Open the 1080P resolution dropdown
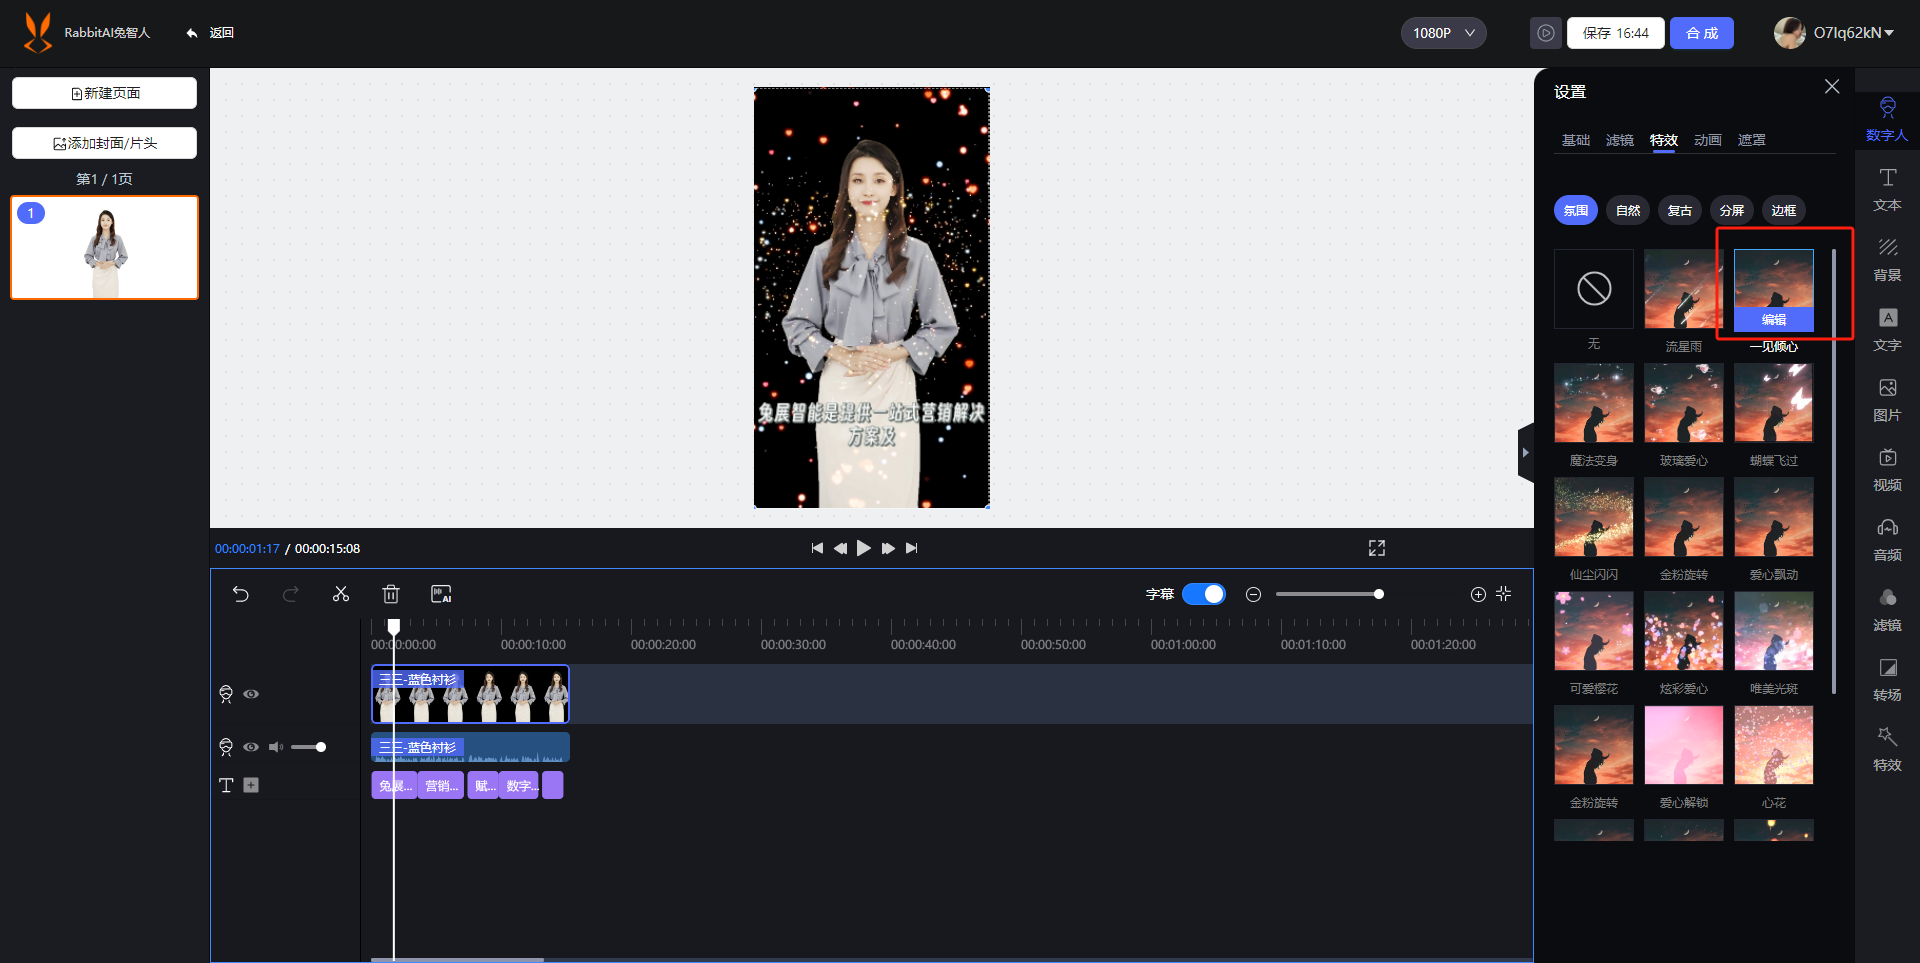 [x=1443, y=33]
